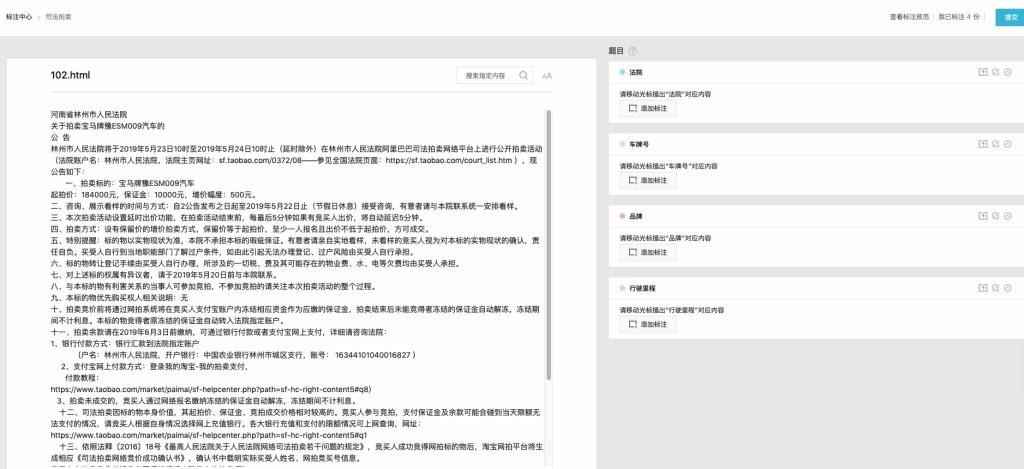Click the hint 请移动光标描出"法院"对应内容
This screenshot has height=469, width=1024.
click(665, 94)
